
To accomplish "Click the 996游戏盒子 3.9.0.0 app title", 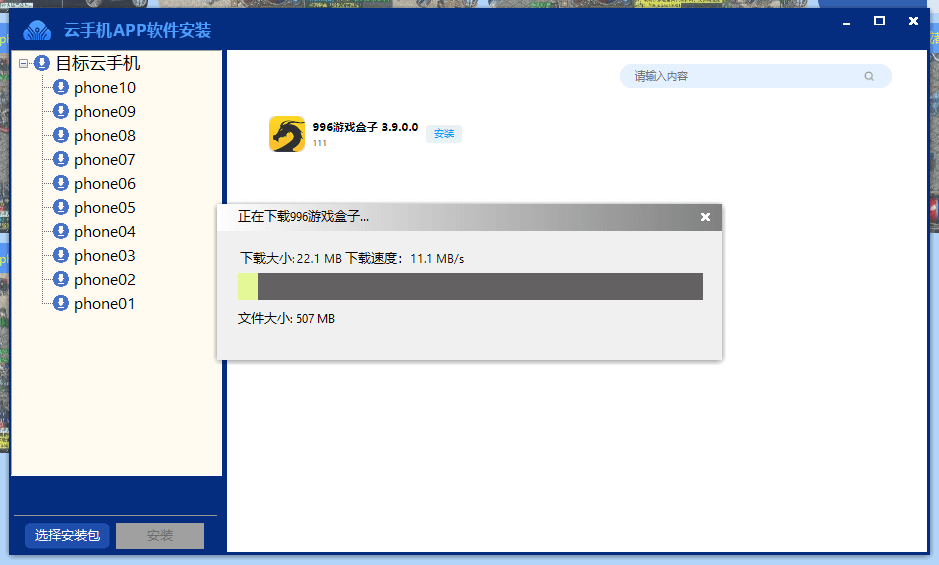I will click(365, 127).
